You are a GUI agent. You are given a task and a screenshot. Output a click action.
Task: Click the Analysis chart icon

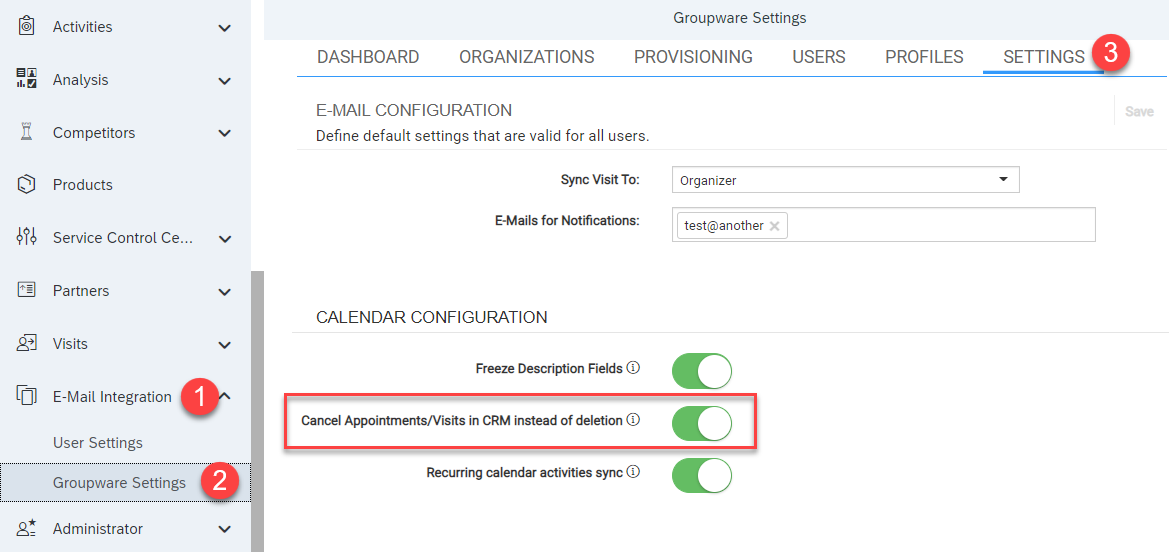pos(26,79)
